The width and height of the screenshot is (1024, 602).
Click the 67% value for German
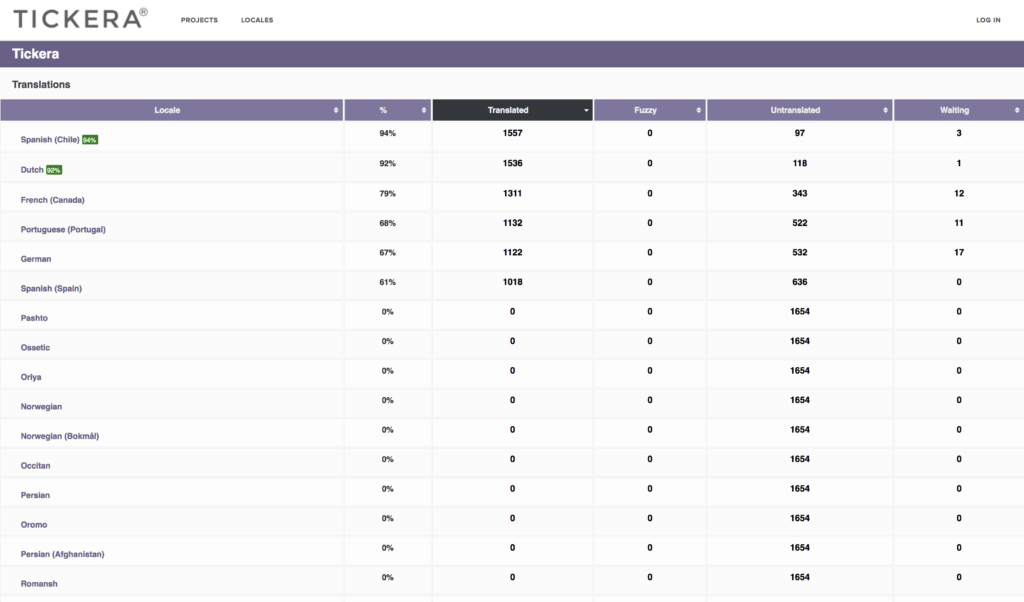point(387,252)
